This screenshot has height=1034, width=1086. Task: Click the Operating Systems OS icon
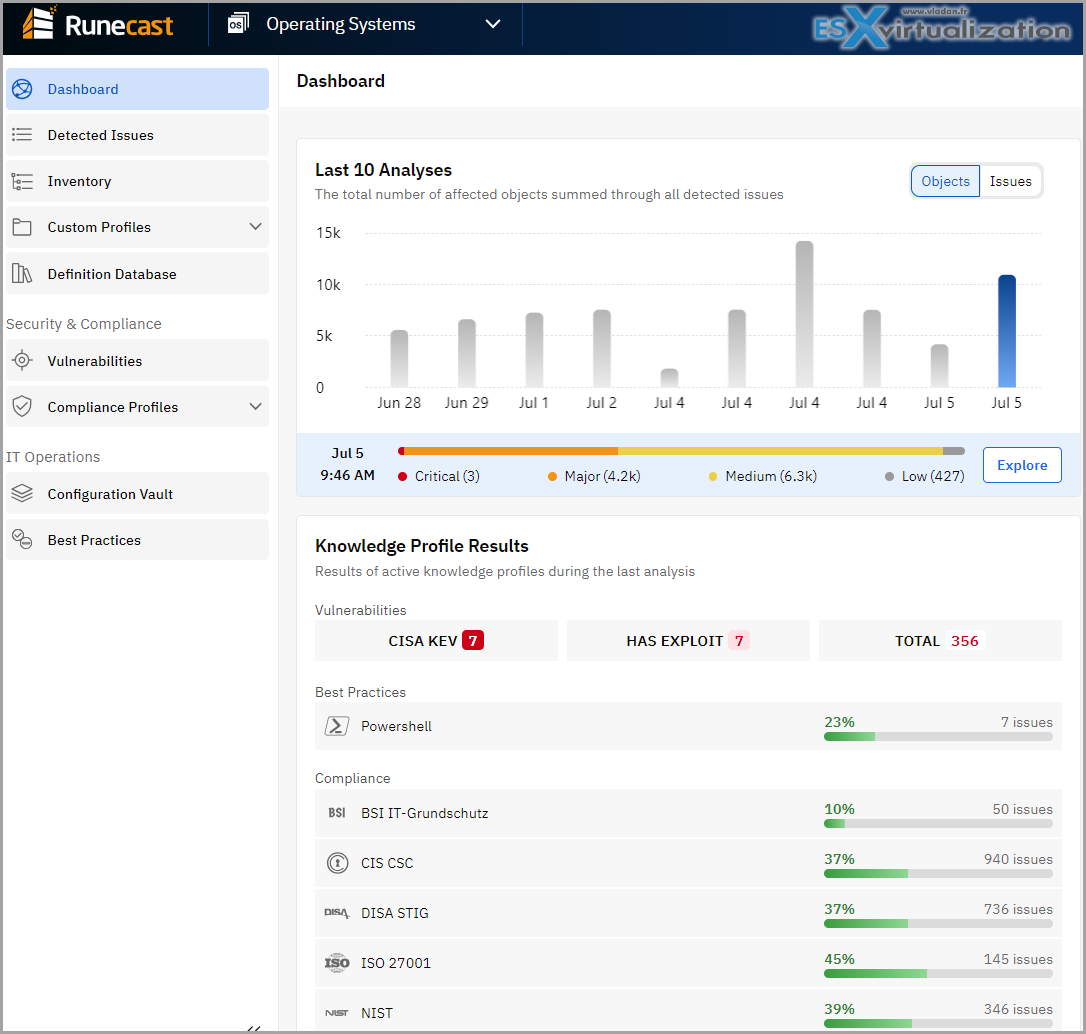click(238, 24)
